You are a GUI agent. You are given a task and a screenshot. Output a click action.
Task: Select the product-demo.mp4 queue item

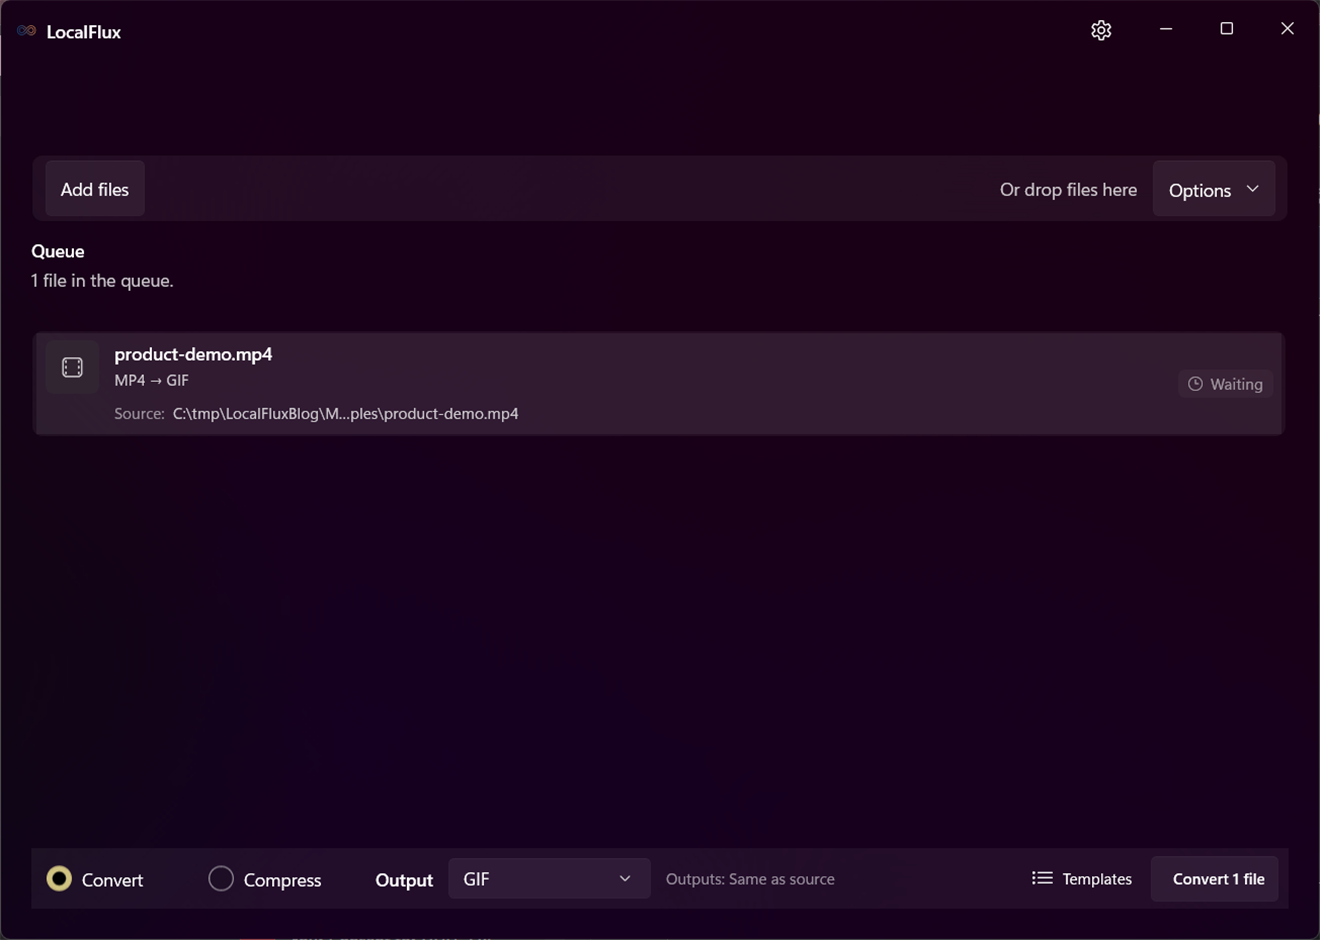pos(659,384)
